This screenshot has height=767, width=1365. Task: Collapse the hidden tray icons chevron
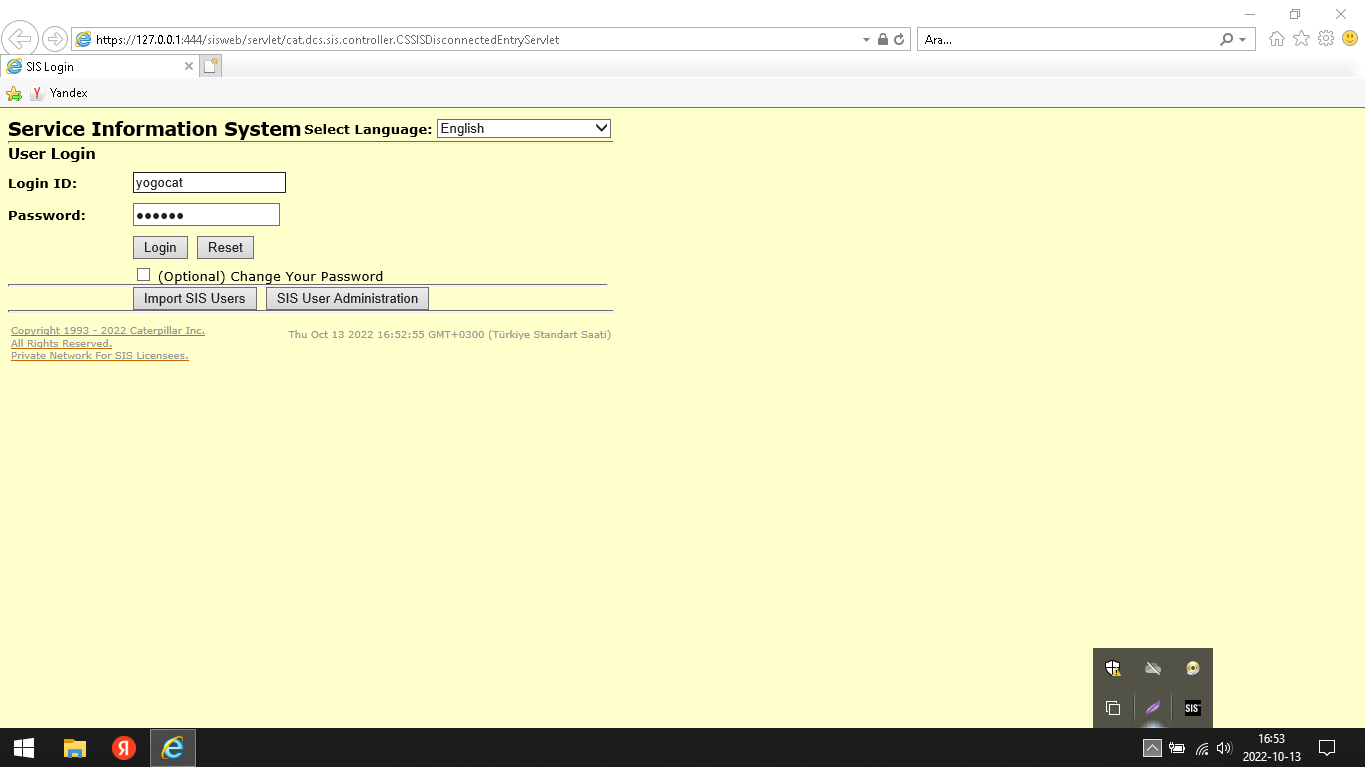point(1152,748)
